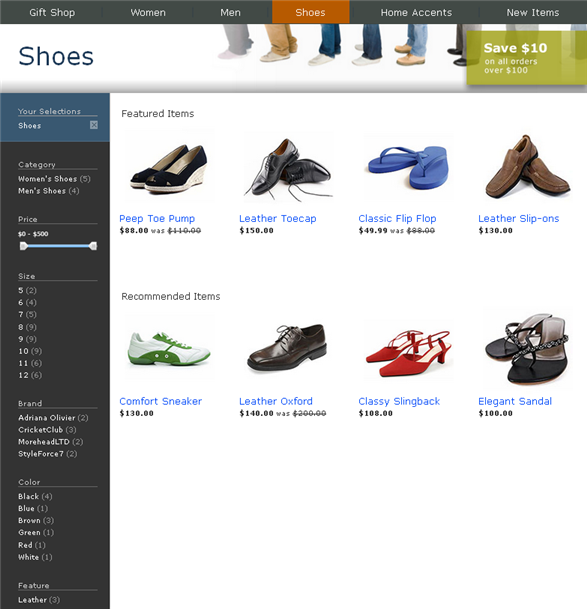Filter by Blue color
The image size is (587, 609).
pyautogui.click(x=33, y=509)
